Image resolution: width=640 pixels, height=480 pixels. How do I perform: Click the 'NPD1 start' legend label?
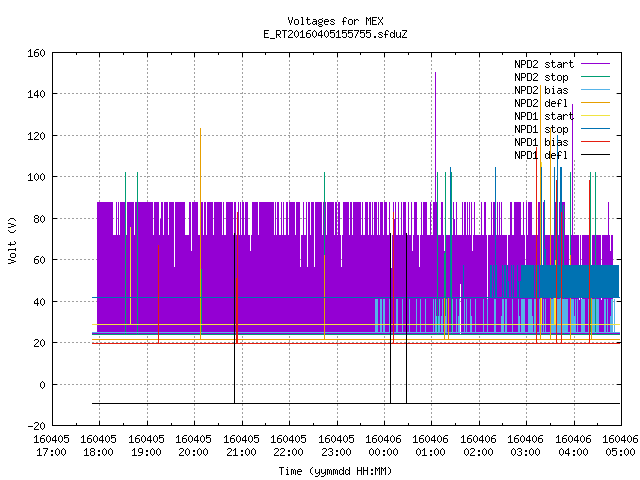[544, 116]
